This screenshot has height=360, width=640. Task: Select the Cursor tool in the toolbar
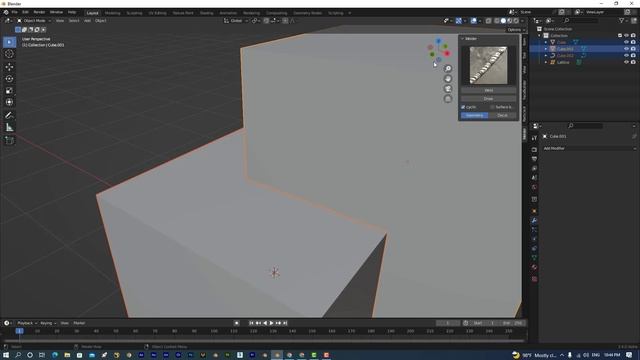[x=9, y=54]
